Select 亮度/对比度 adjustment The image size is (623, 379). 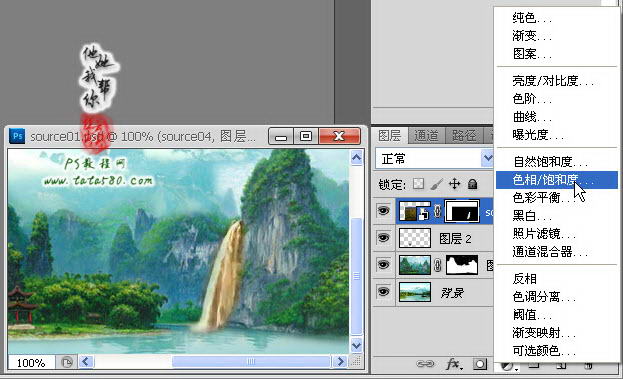click(556, 81)
